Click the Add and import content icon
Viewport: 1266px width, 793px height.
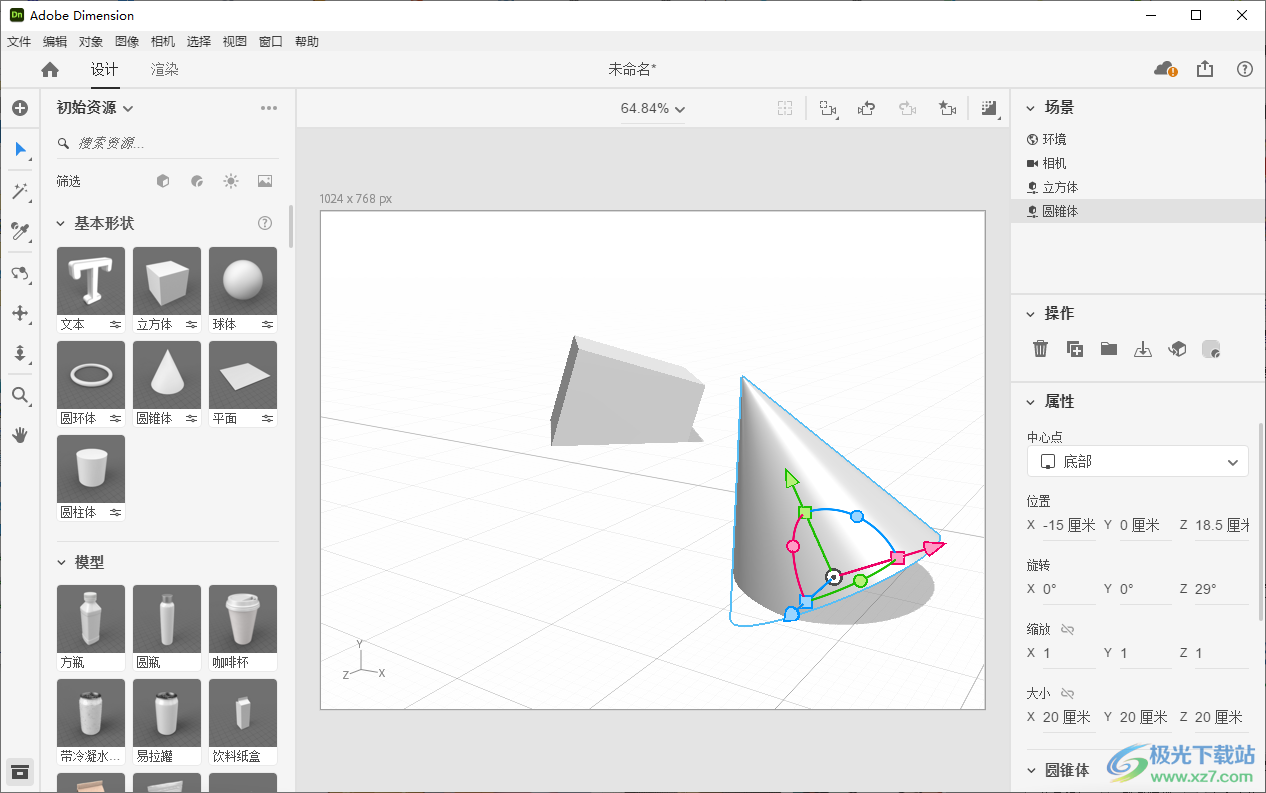(20, 108)
